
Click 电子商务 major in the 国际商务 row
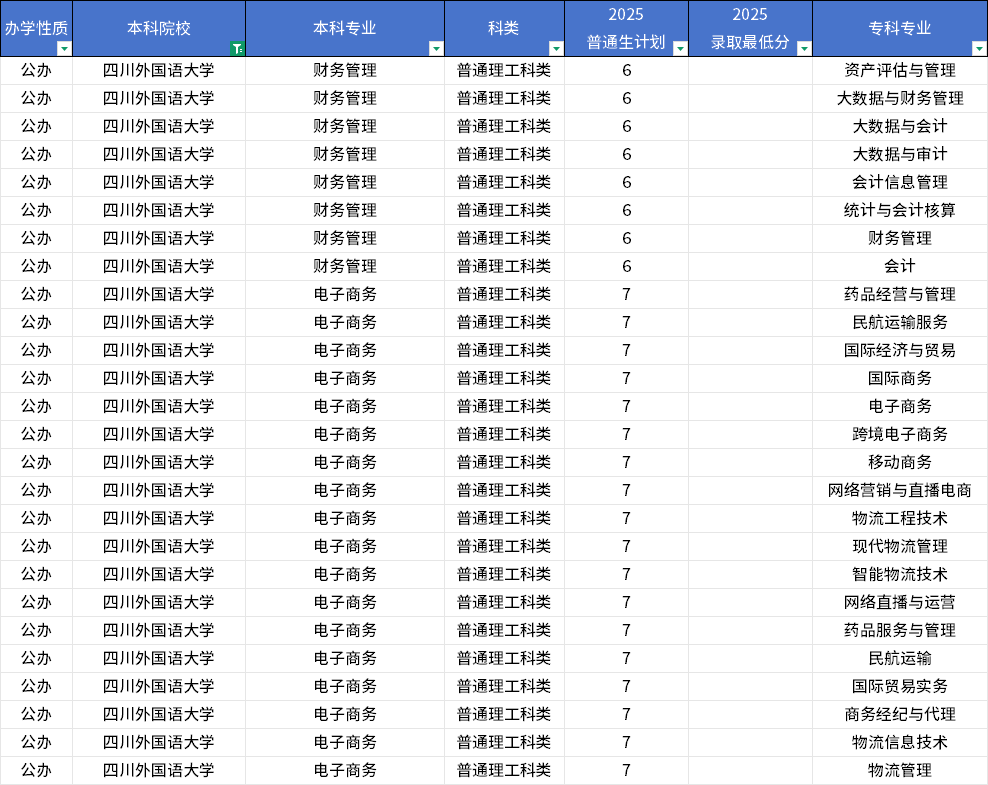pos(345,379)
